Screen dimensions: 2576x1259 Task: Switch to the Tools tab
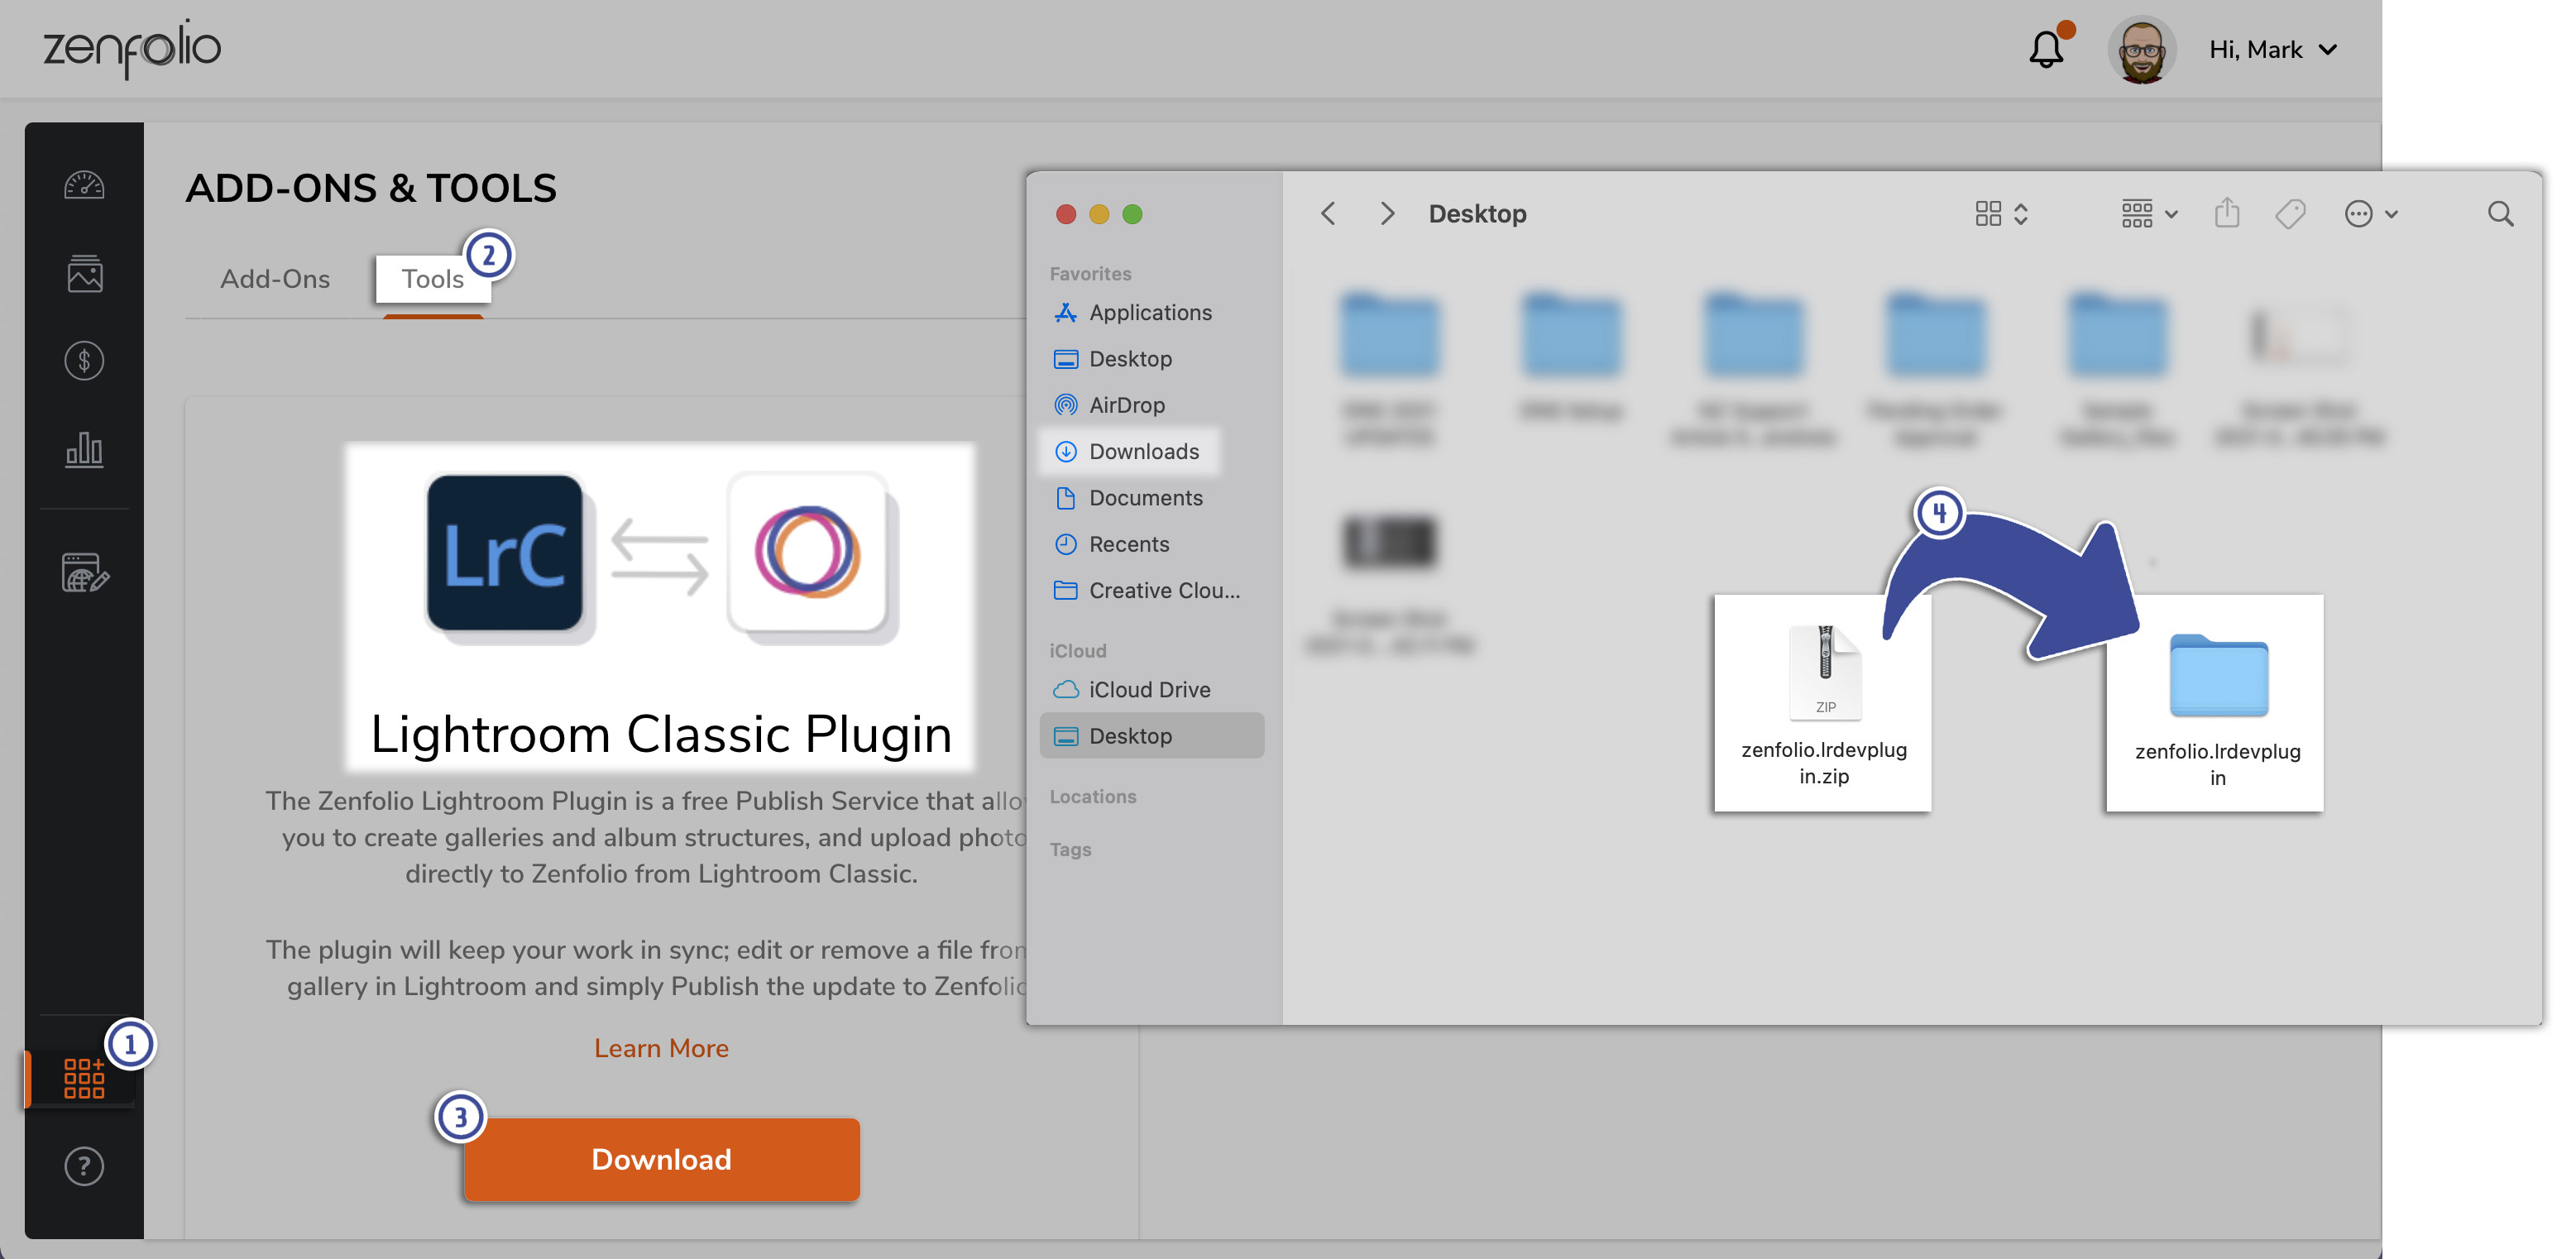pos(432,278)
